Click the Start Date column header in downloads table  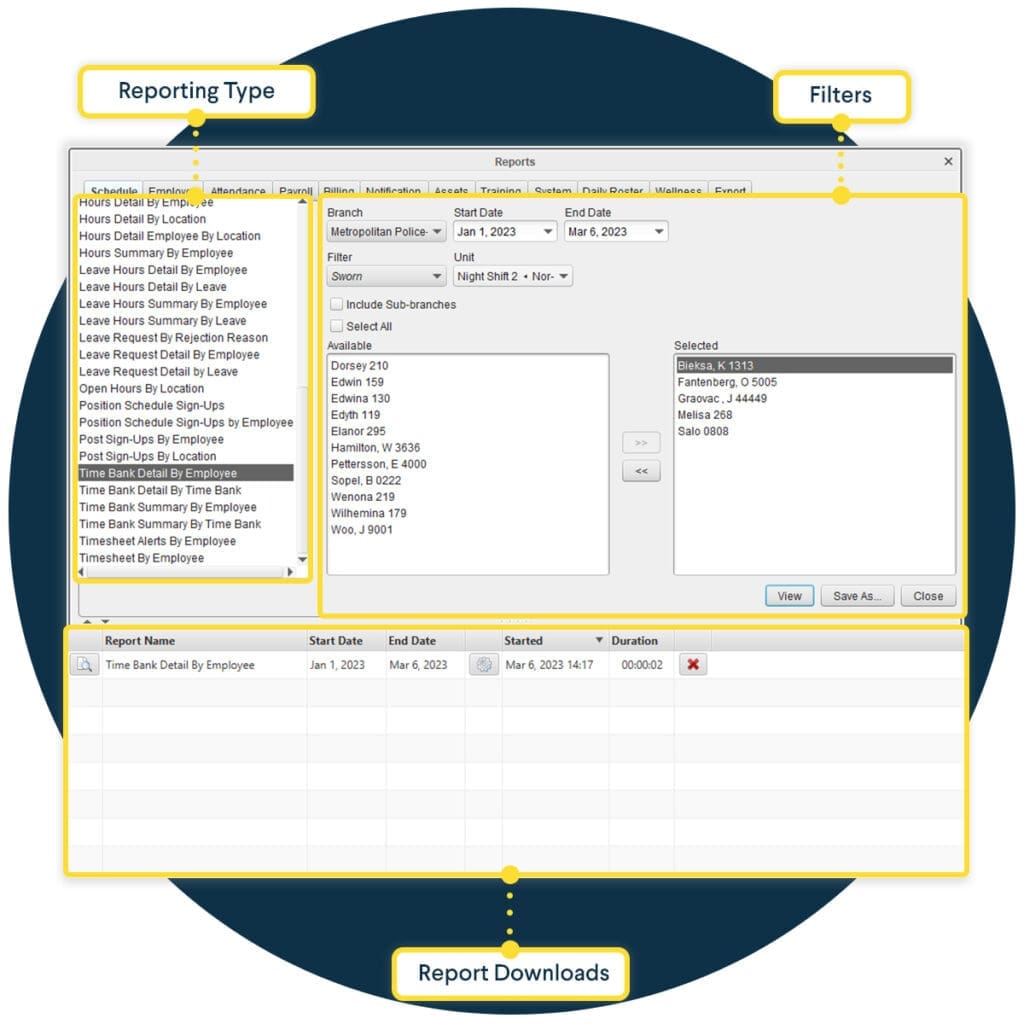(x=346, y=641)
